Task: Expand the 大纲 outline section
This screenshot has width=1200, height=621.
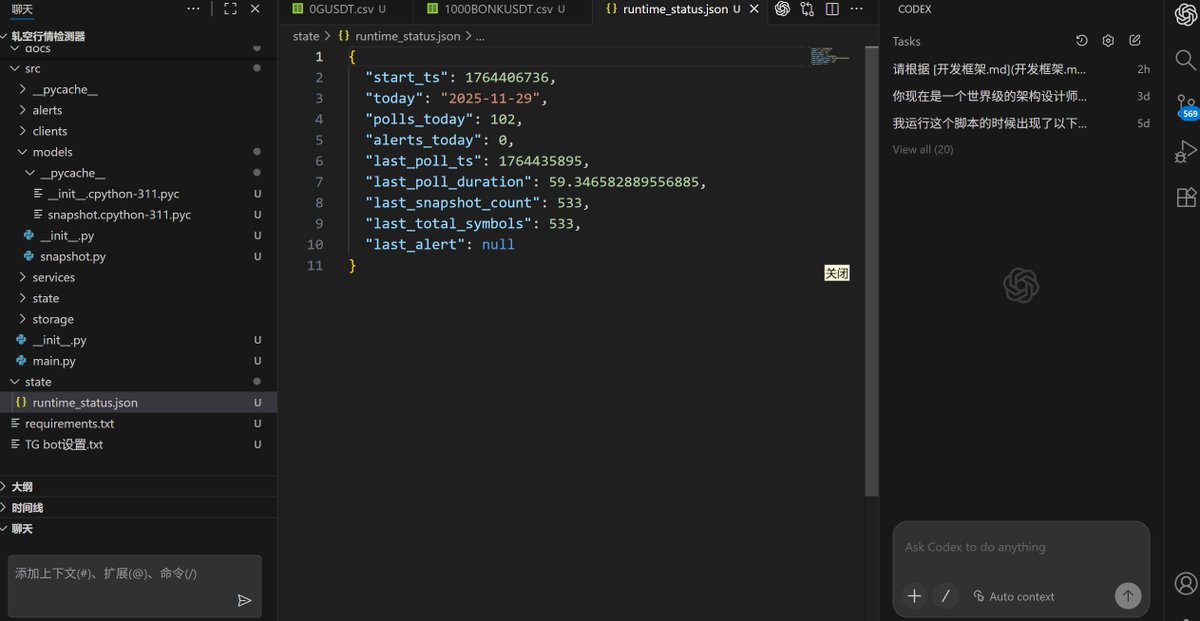Action: pyautogui.click(x=138, y=487)
